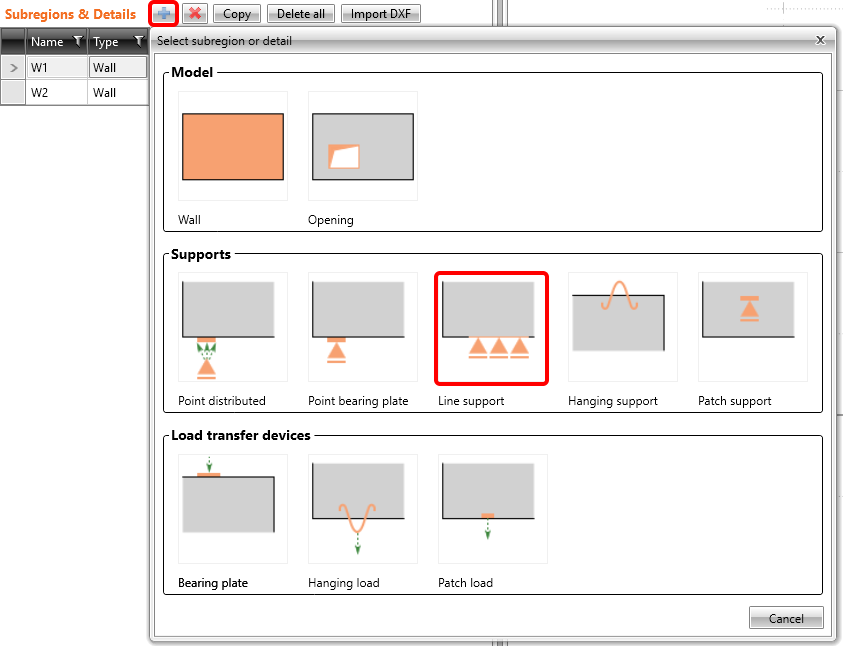The width and height of the screenshot is (843, 646).
Task: Open the Type column filter
Action: pos(139,42)
